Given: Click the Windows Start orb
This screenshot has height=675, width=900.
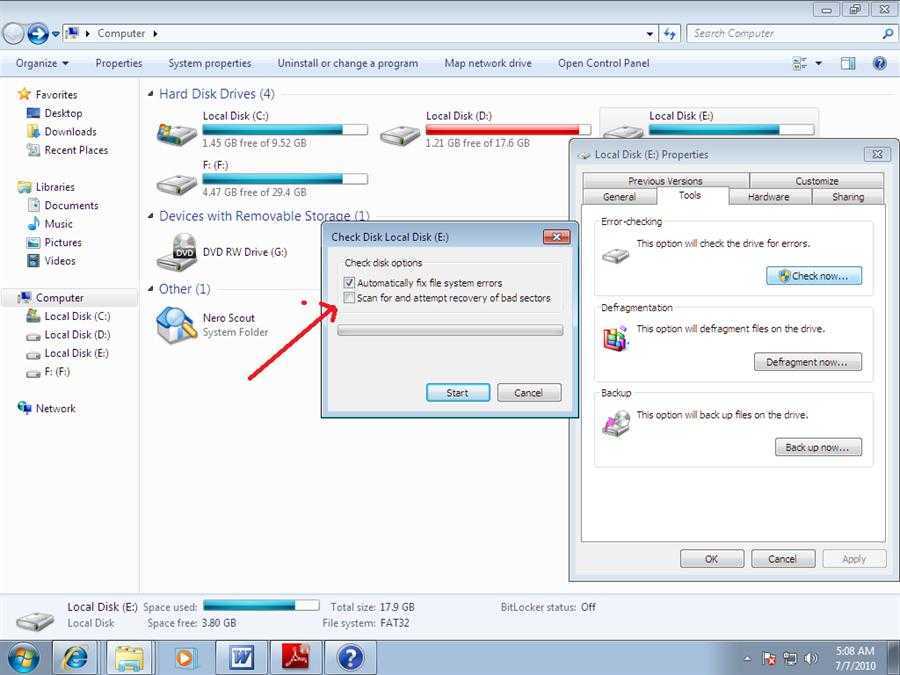Looking at the screenshot, I should pos(22,658).
